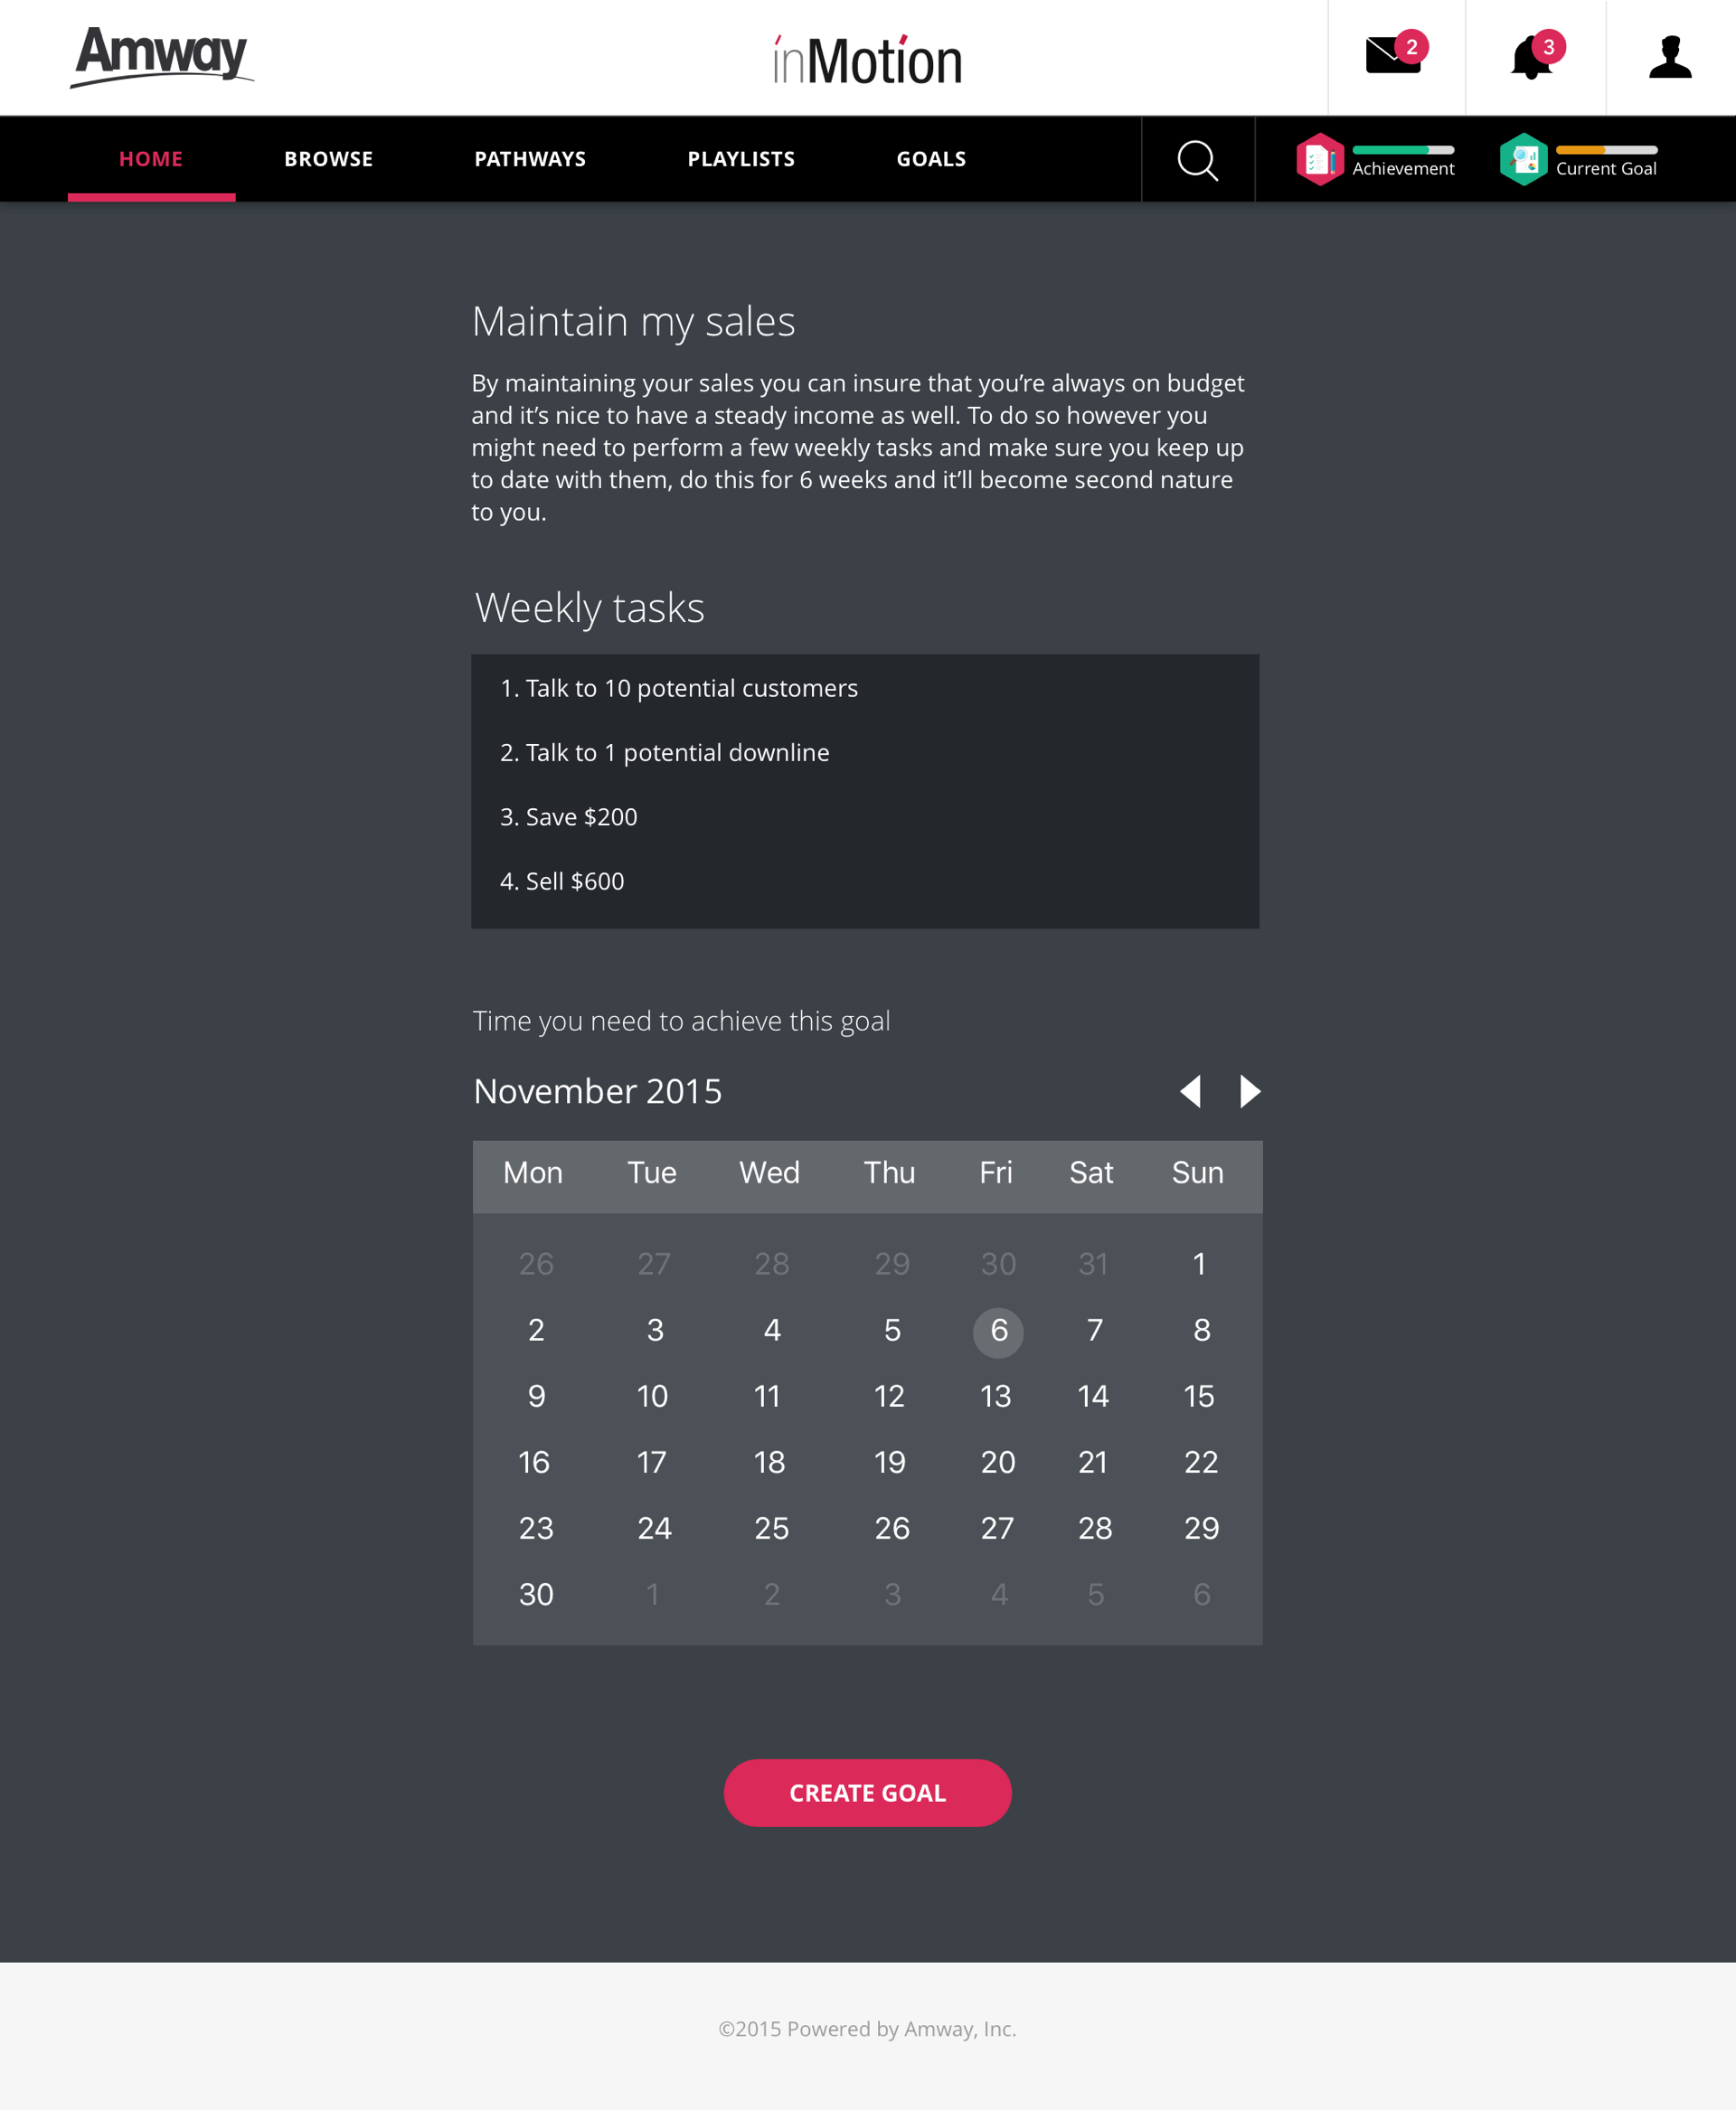The height and width of the screenshot is (2110, 1736).
Task: Open the notifications bell icon
Action: tap(1531, 57)
